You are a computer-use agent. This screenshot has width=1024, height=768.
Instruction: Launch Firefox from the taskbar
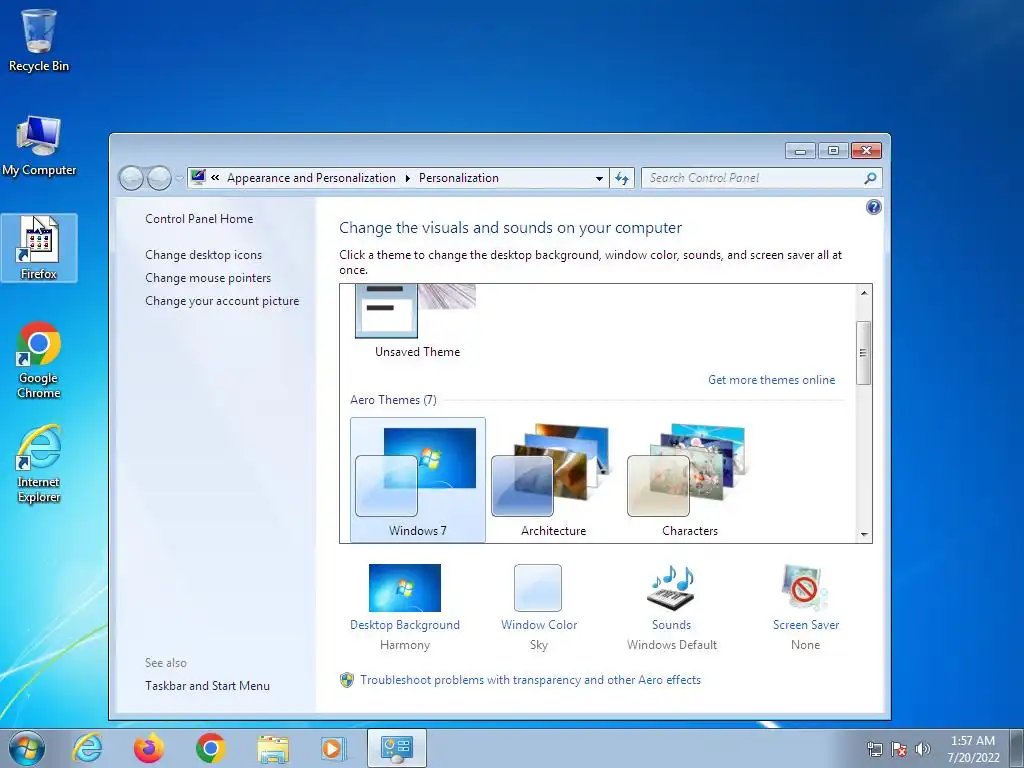pyautogui.click(x=149, y=748)
